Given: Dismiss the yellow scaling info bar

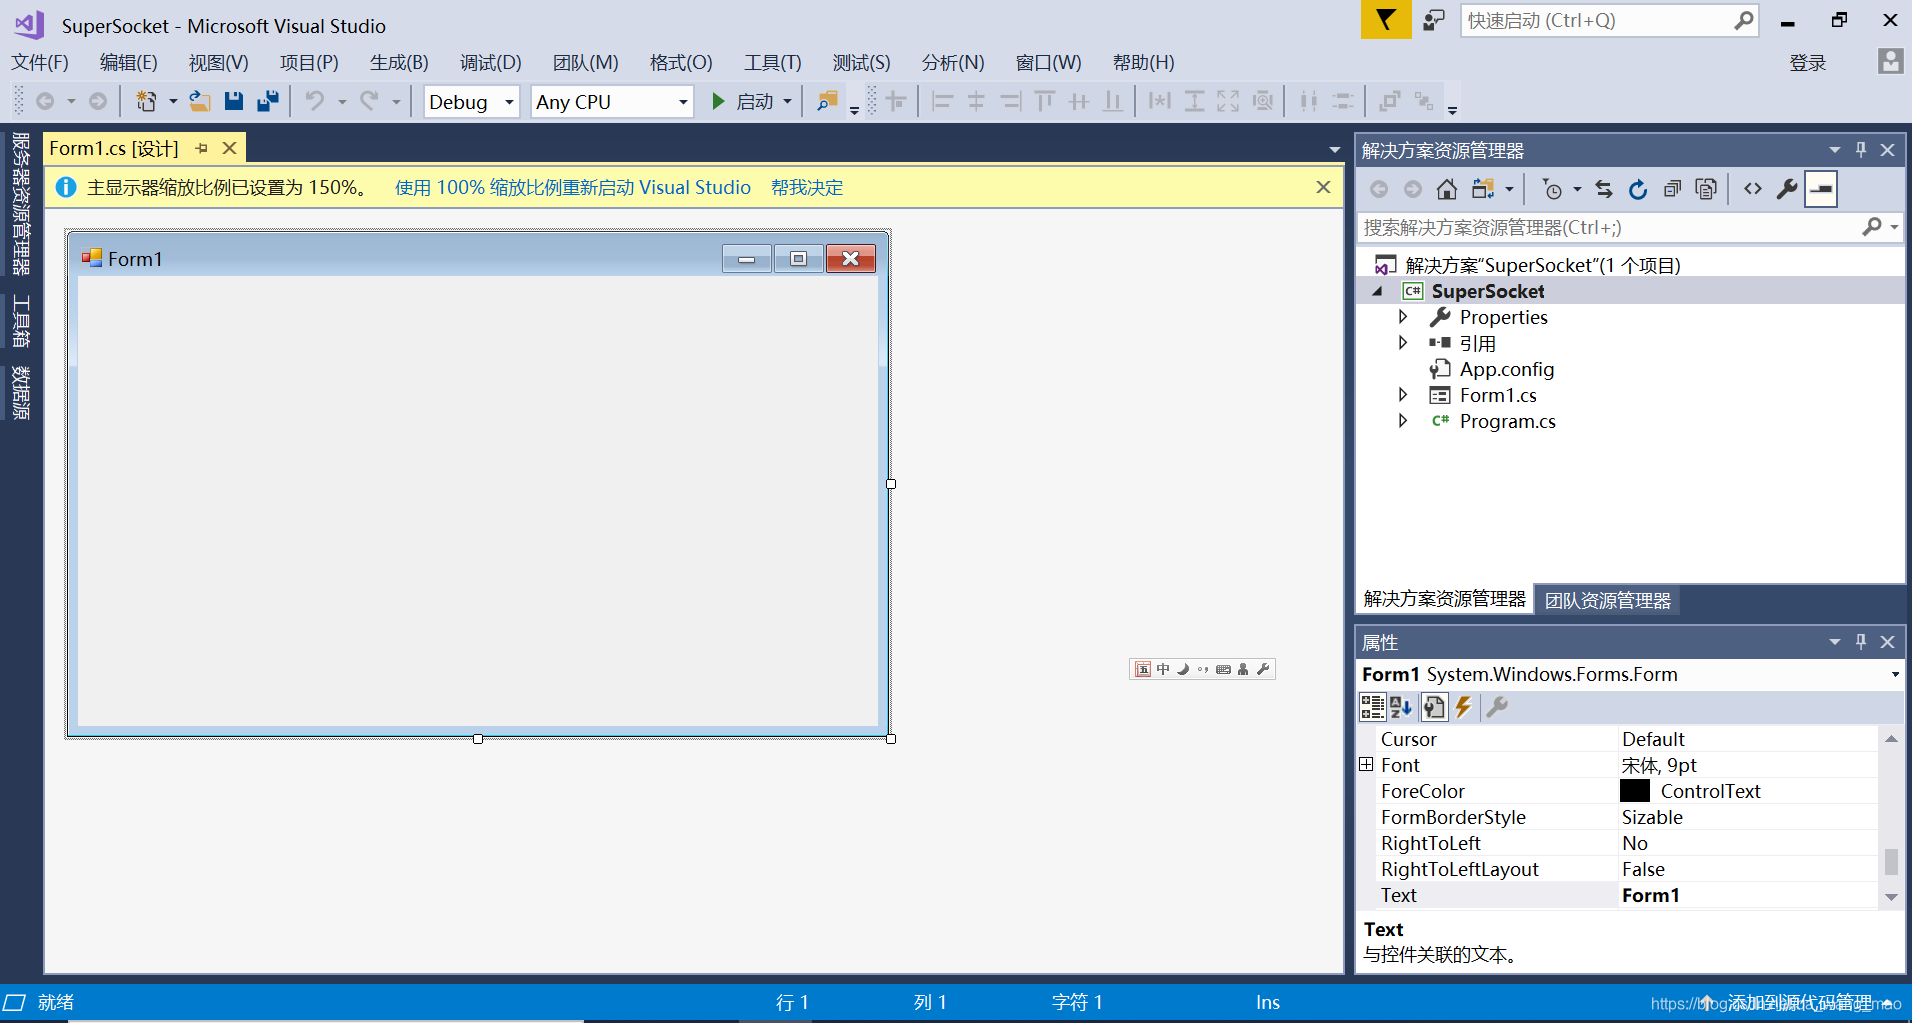Looking at the screenshot, I should click(x=1323, y=187).
